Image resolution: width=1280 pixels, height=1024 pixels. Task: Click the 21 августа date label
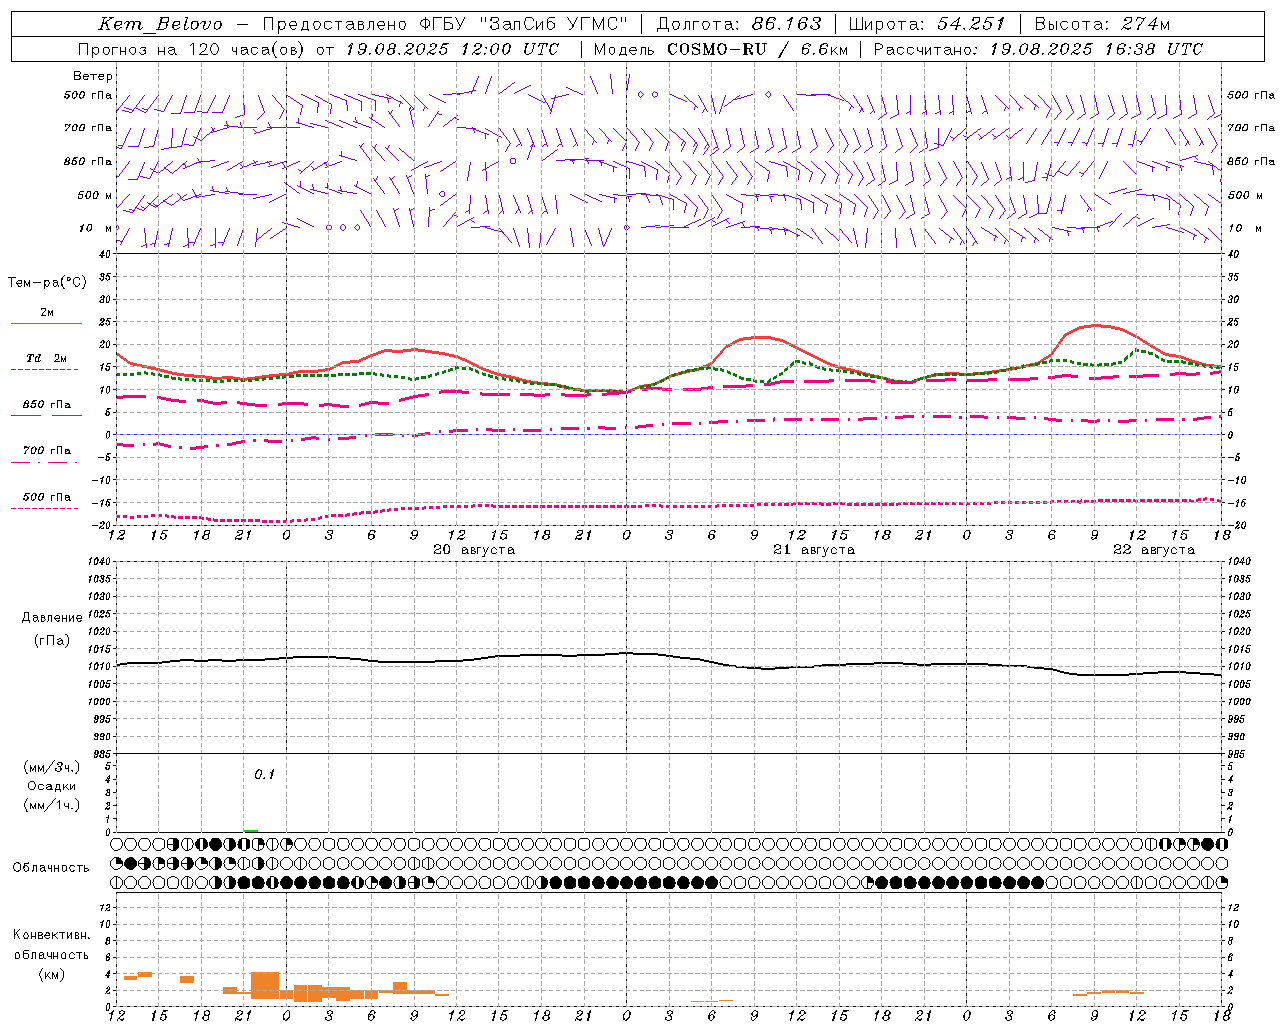[814, 550]
